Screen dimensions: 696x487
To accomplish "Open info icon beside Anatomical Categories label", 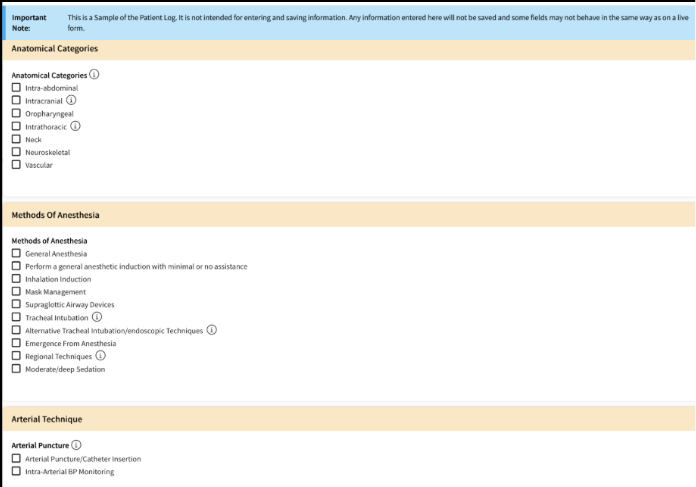I will click(94, 74).
